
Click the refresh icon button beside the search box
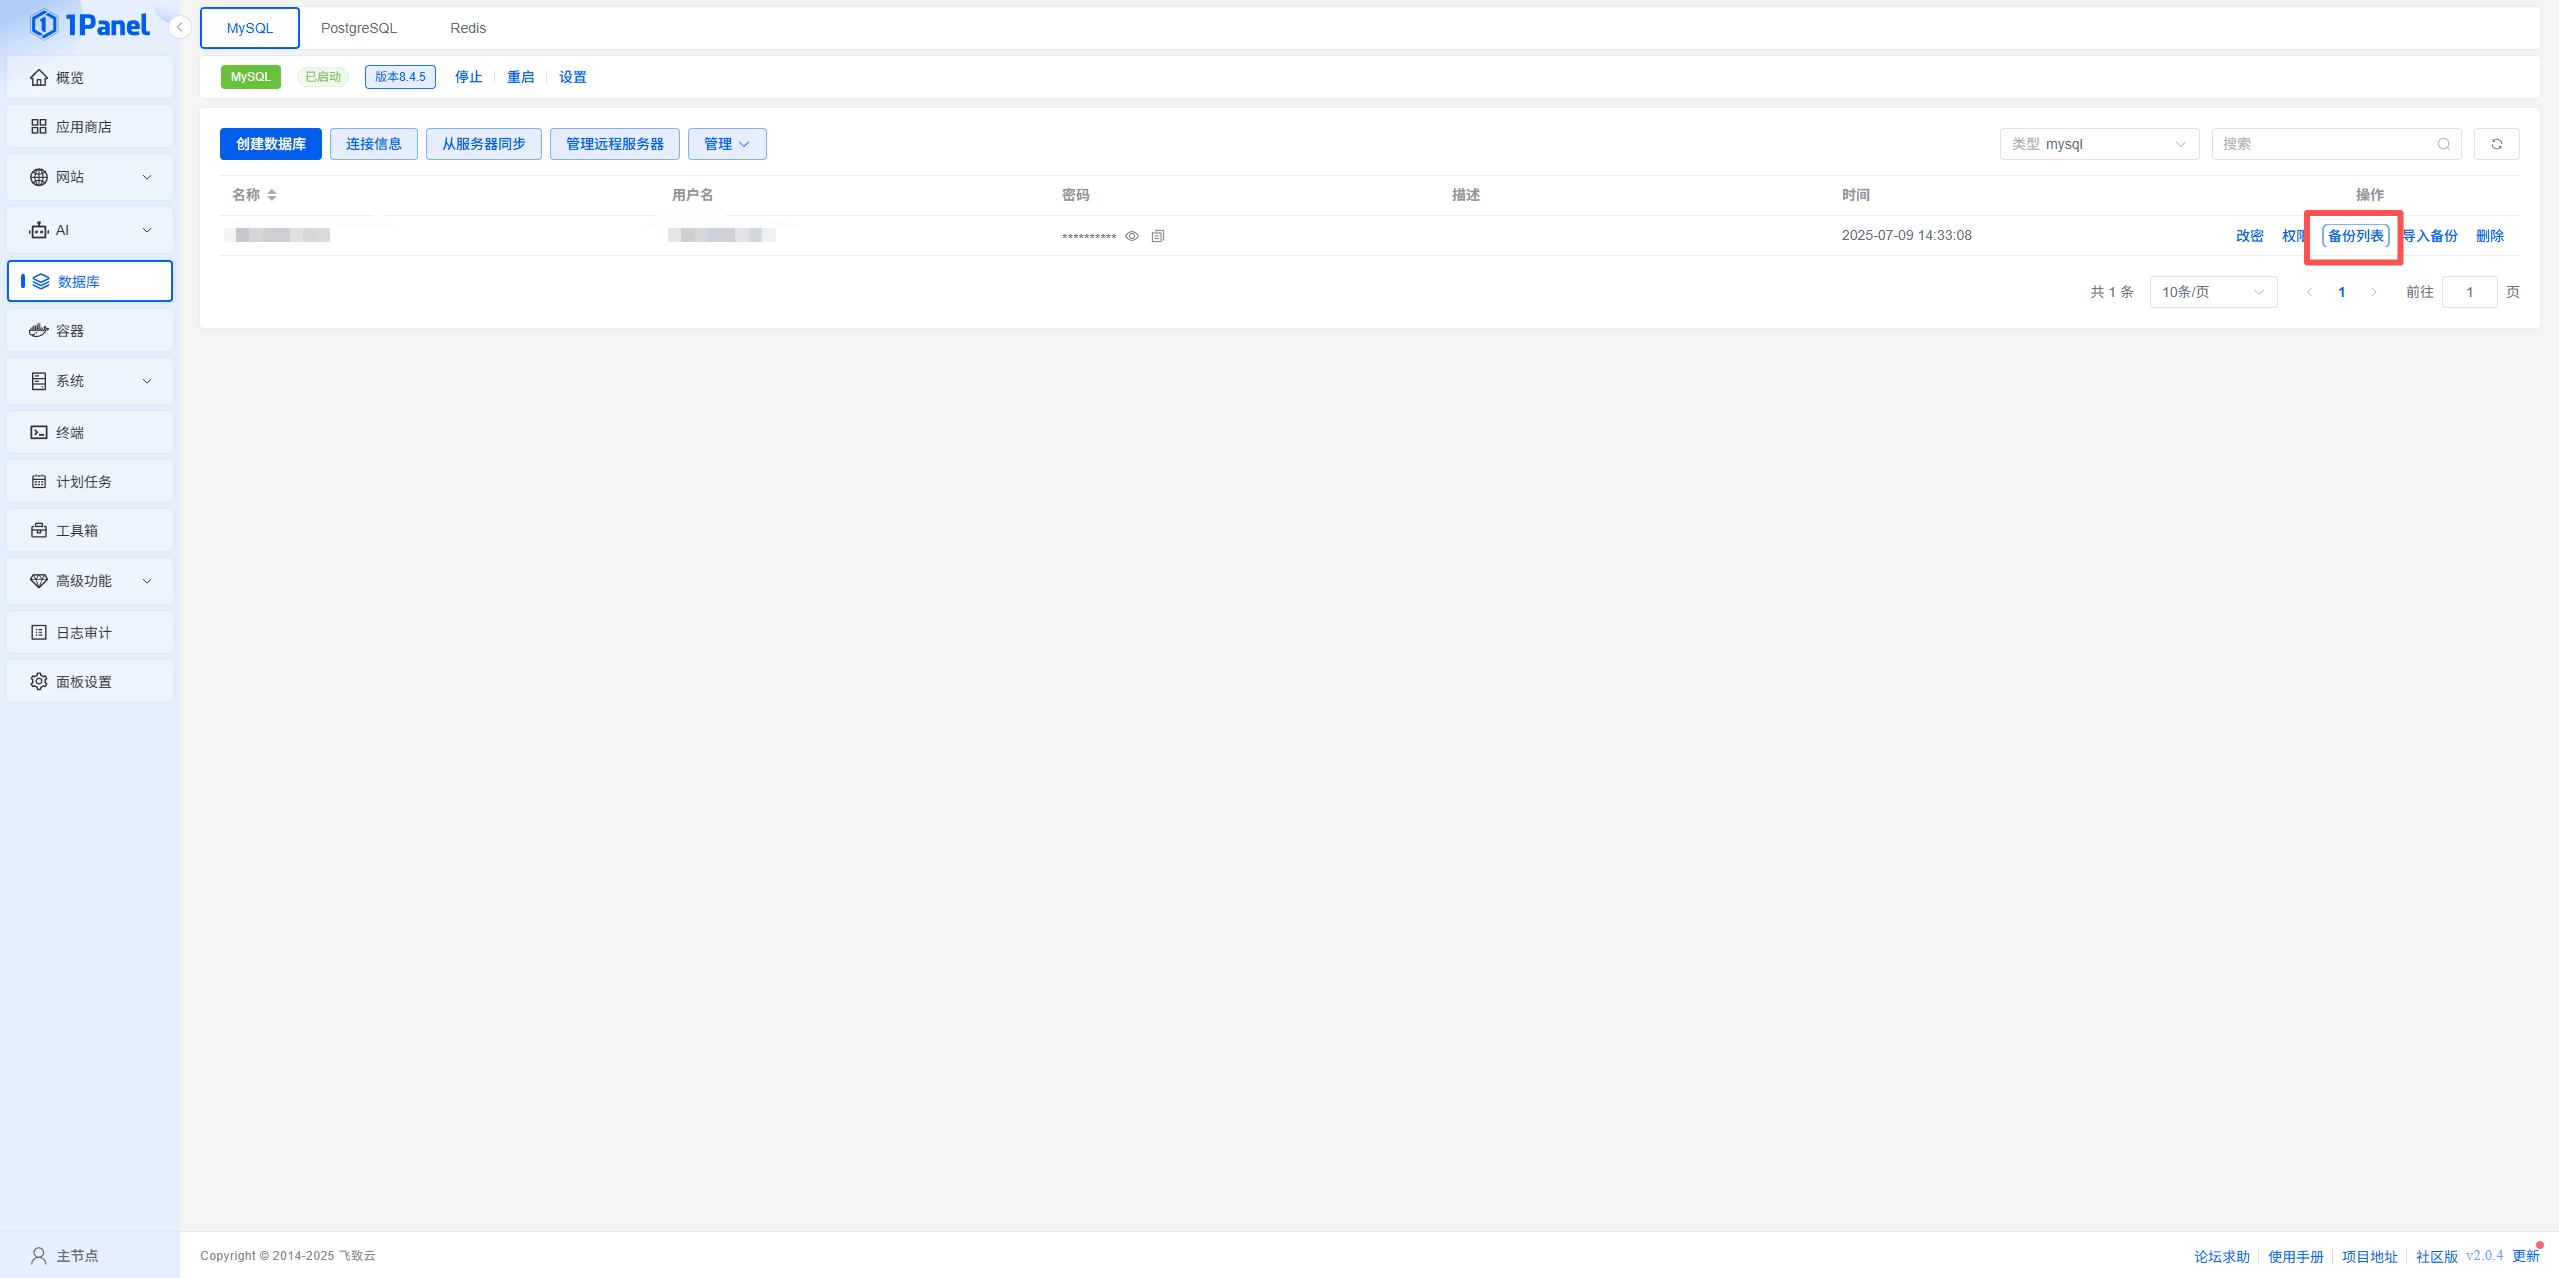[2496, 144]
